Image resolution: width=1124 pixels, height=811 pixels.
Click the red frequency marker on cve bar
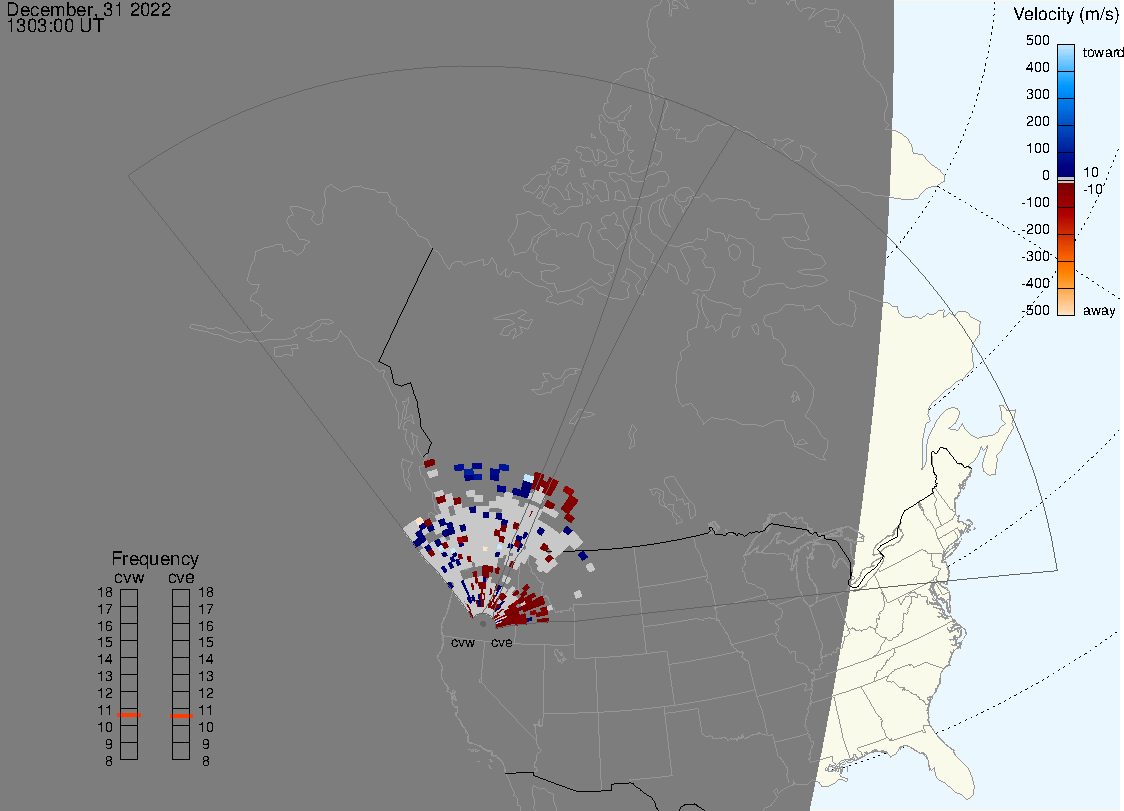point(181,716)
